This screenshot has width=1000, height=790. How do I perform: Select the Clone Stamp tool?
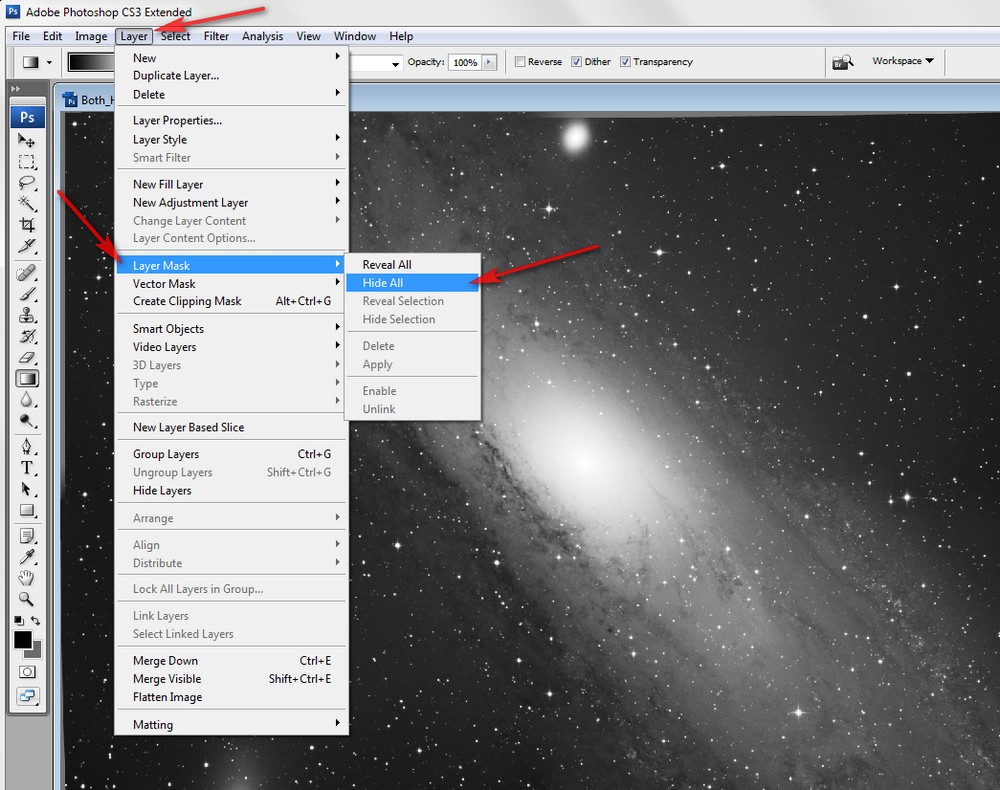(27, 315)
